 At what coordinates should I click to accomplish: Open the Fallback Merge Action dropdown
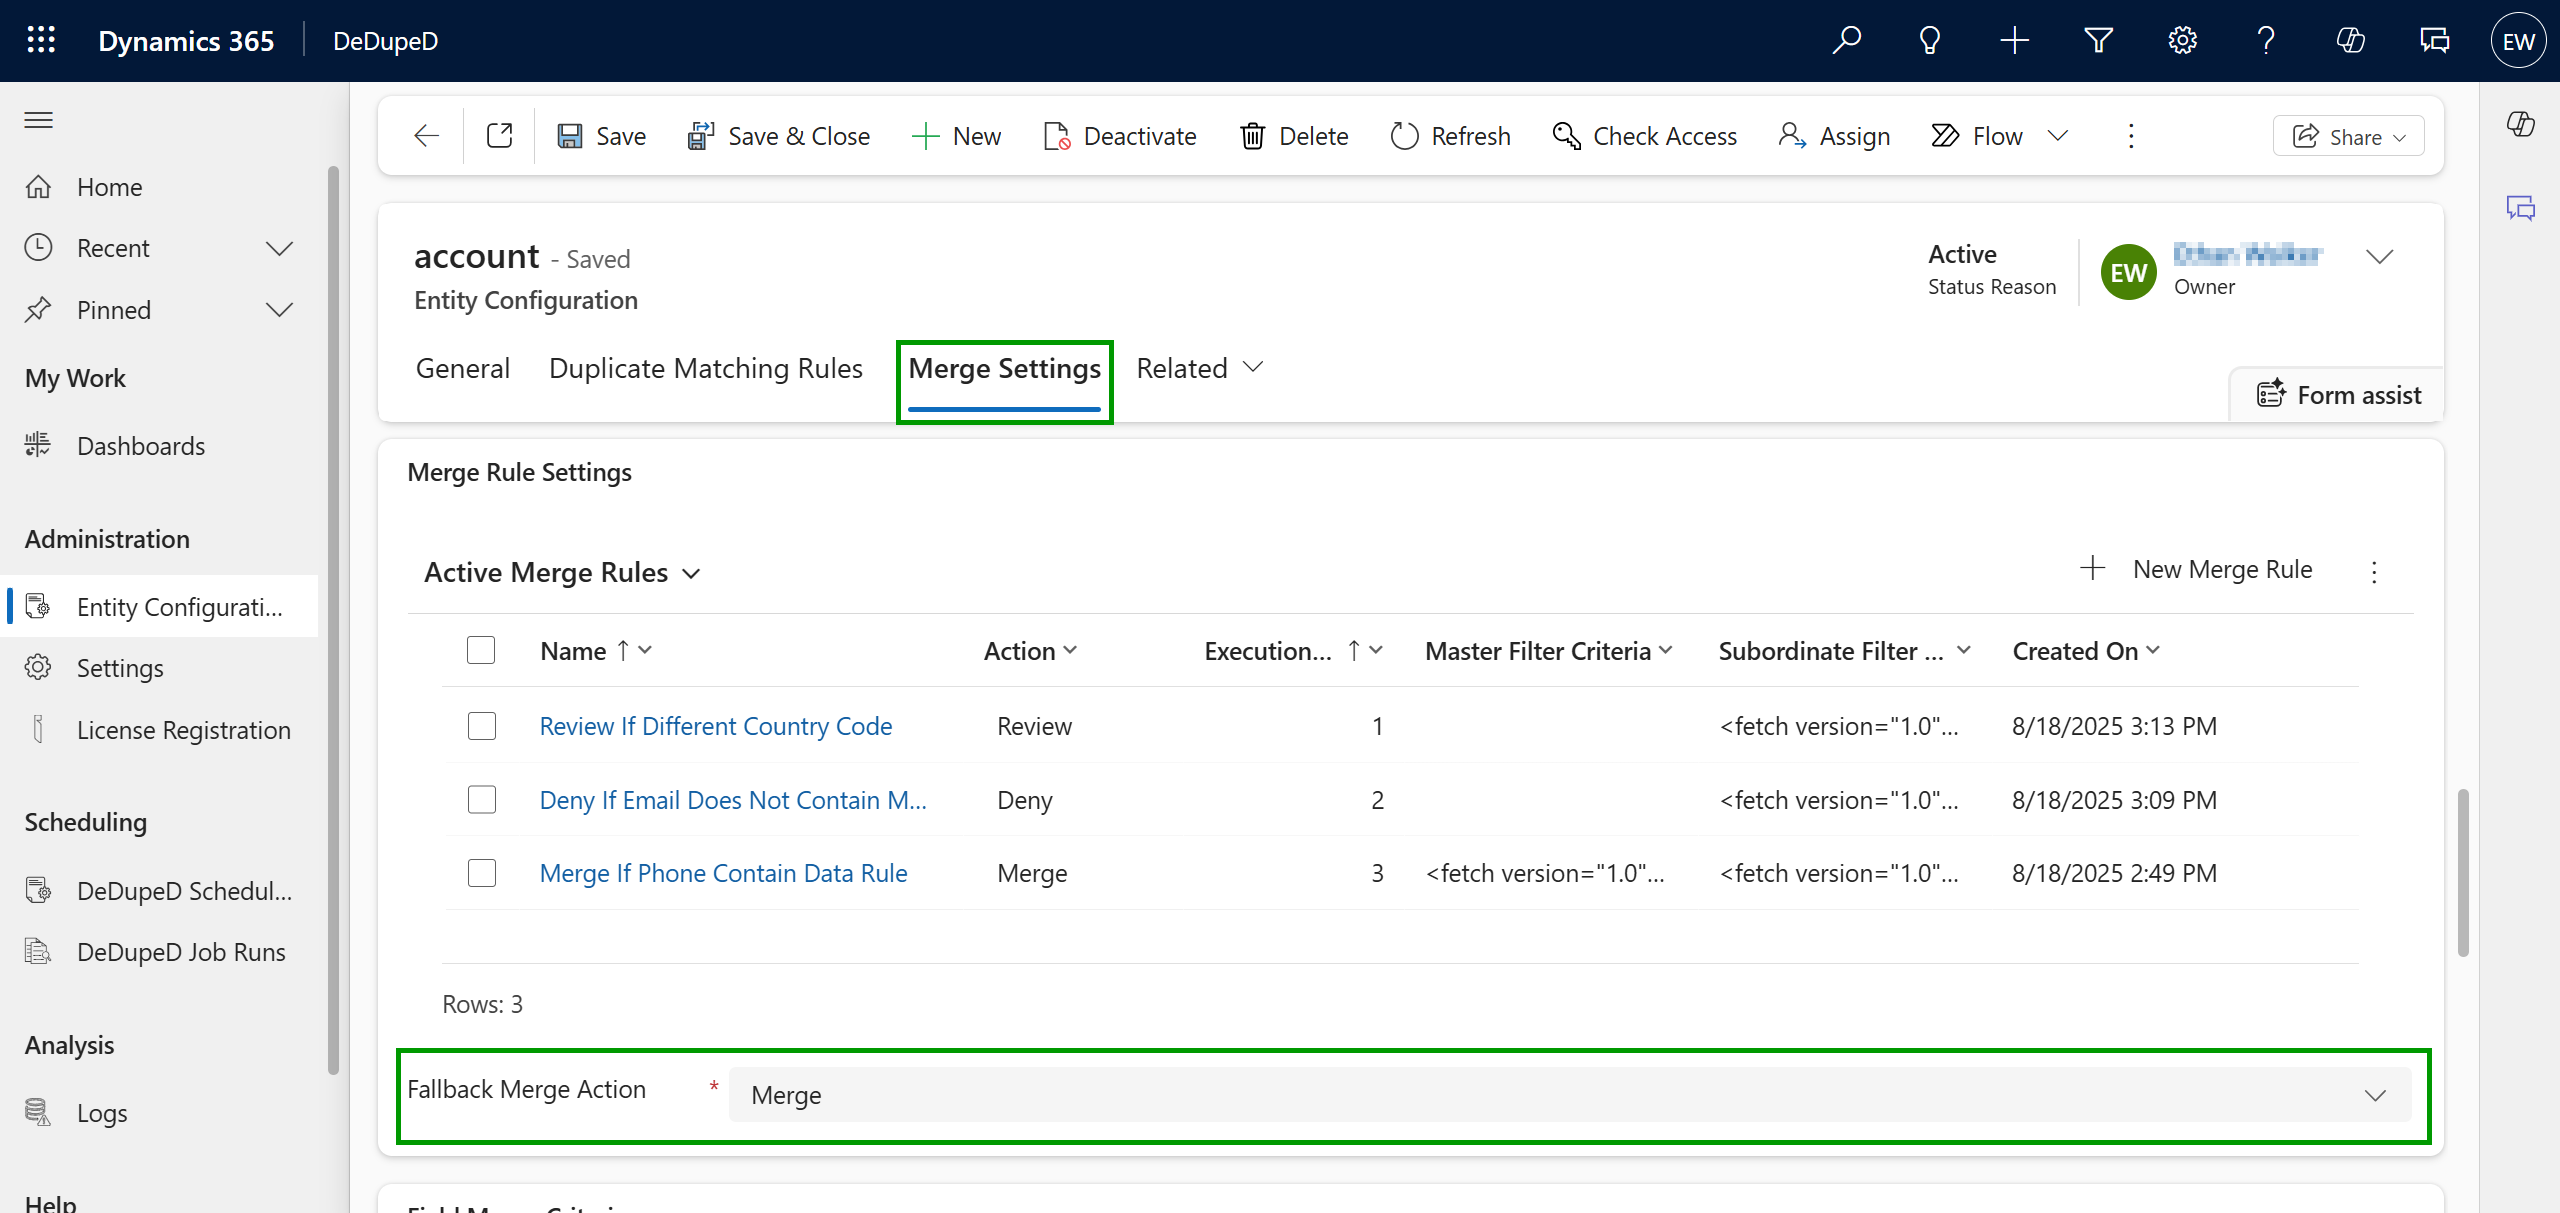(x=1569, y=1095)
